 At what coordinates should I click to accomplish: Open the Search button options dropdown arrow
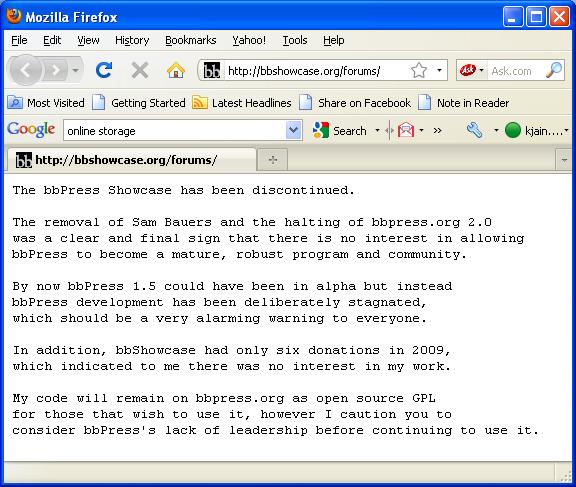point(377,130)
